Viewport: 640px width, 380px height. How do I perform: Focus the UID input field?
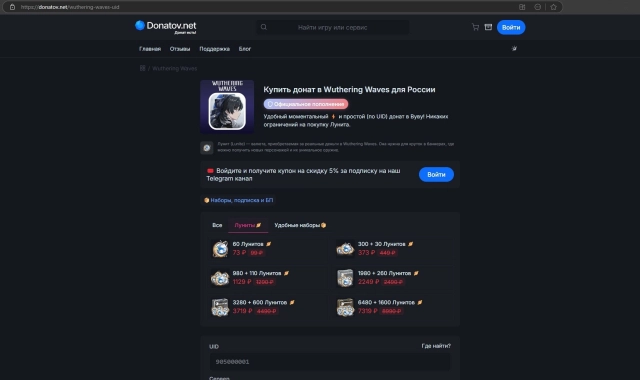pos(330,362)
